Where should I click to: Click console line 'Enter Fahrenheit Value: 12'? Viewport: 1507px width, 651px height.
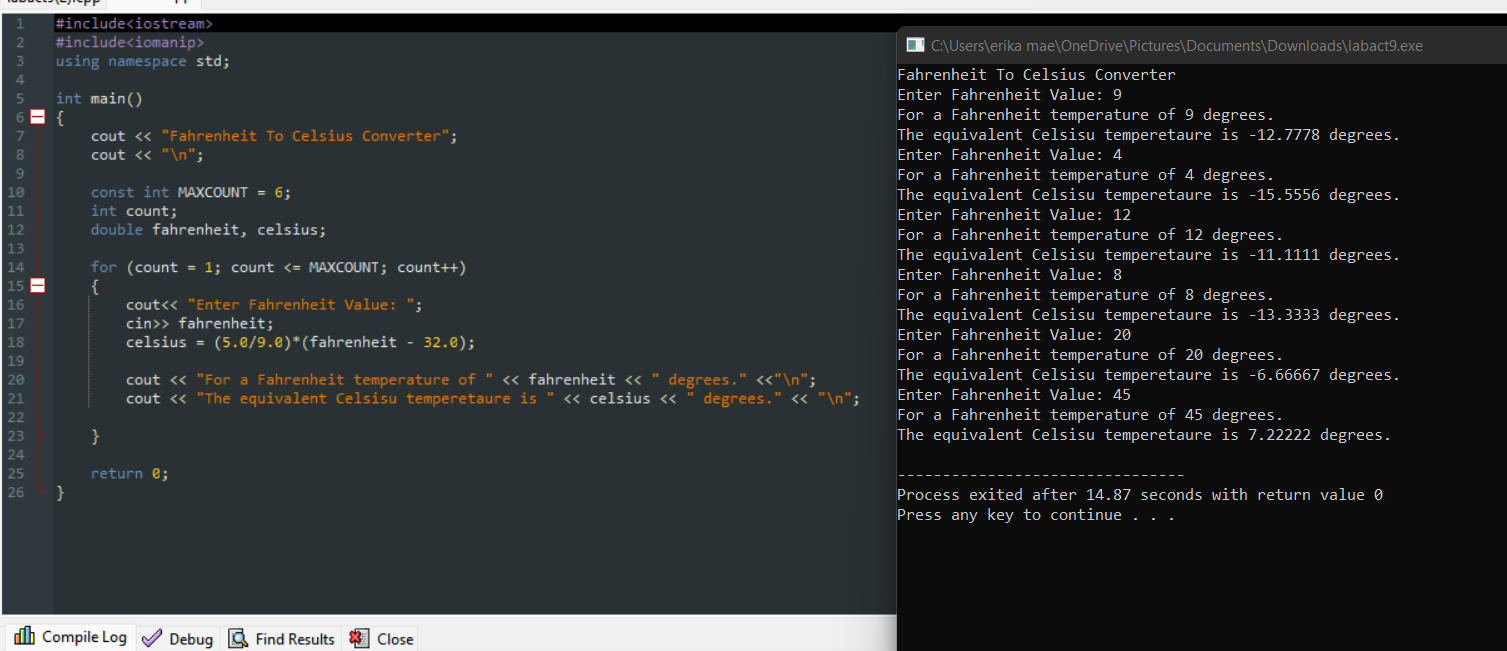(x=1014, y=215)
